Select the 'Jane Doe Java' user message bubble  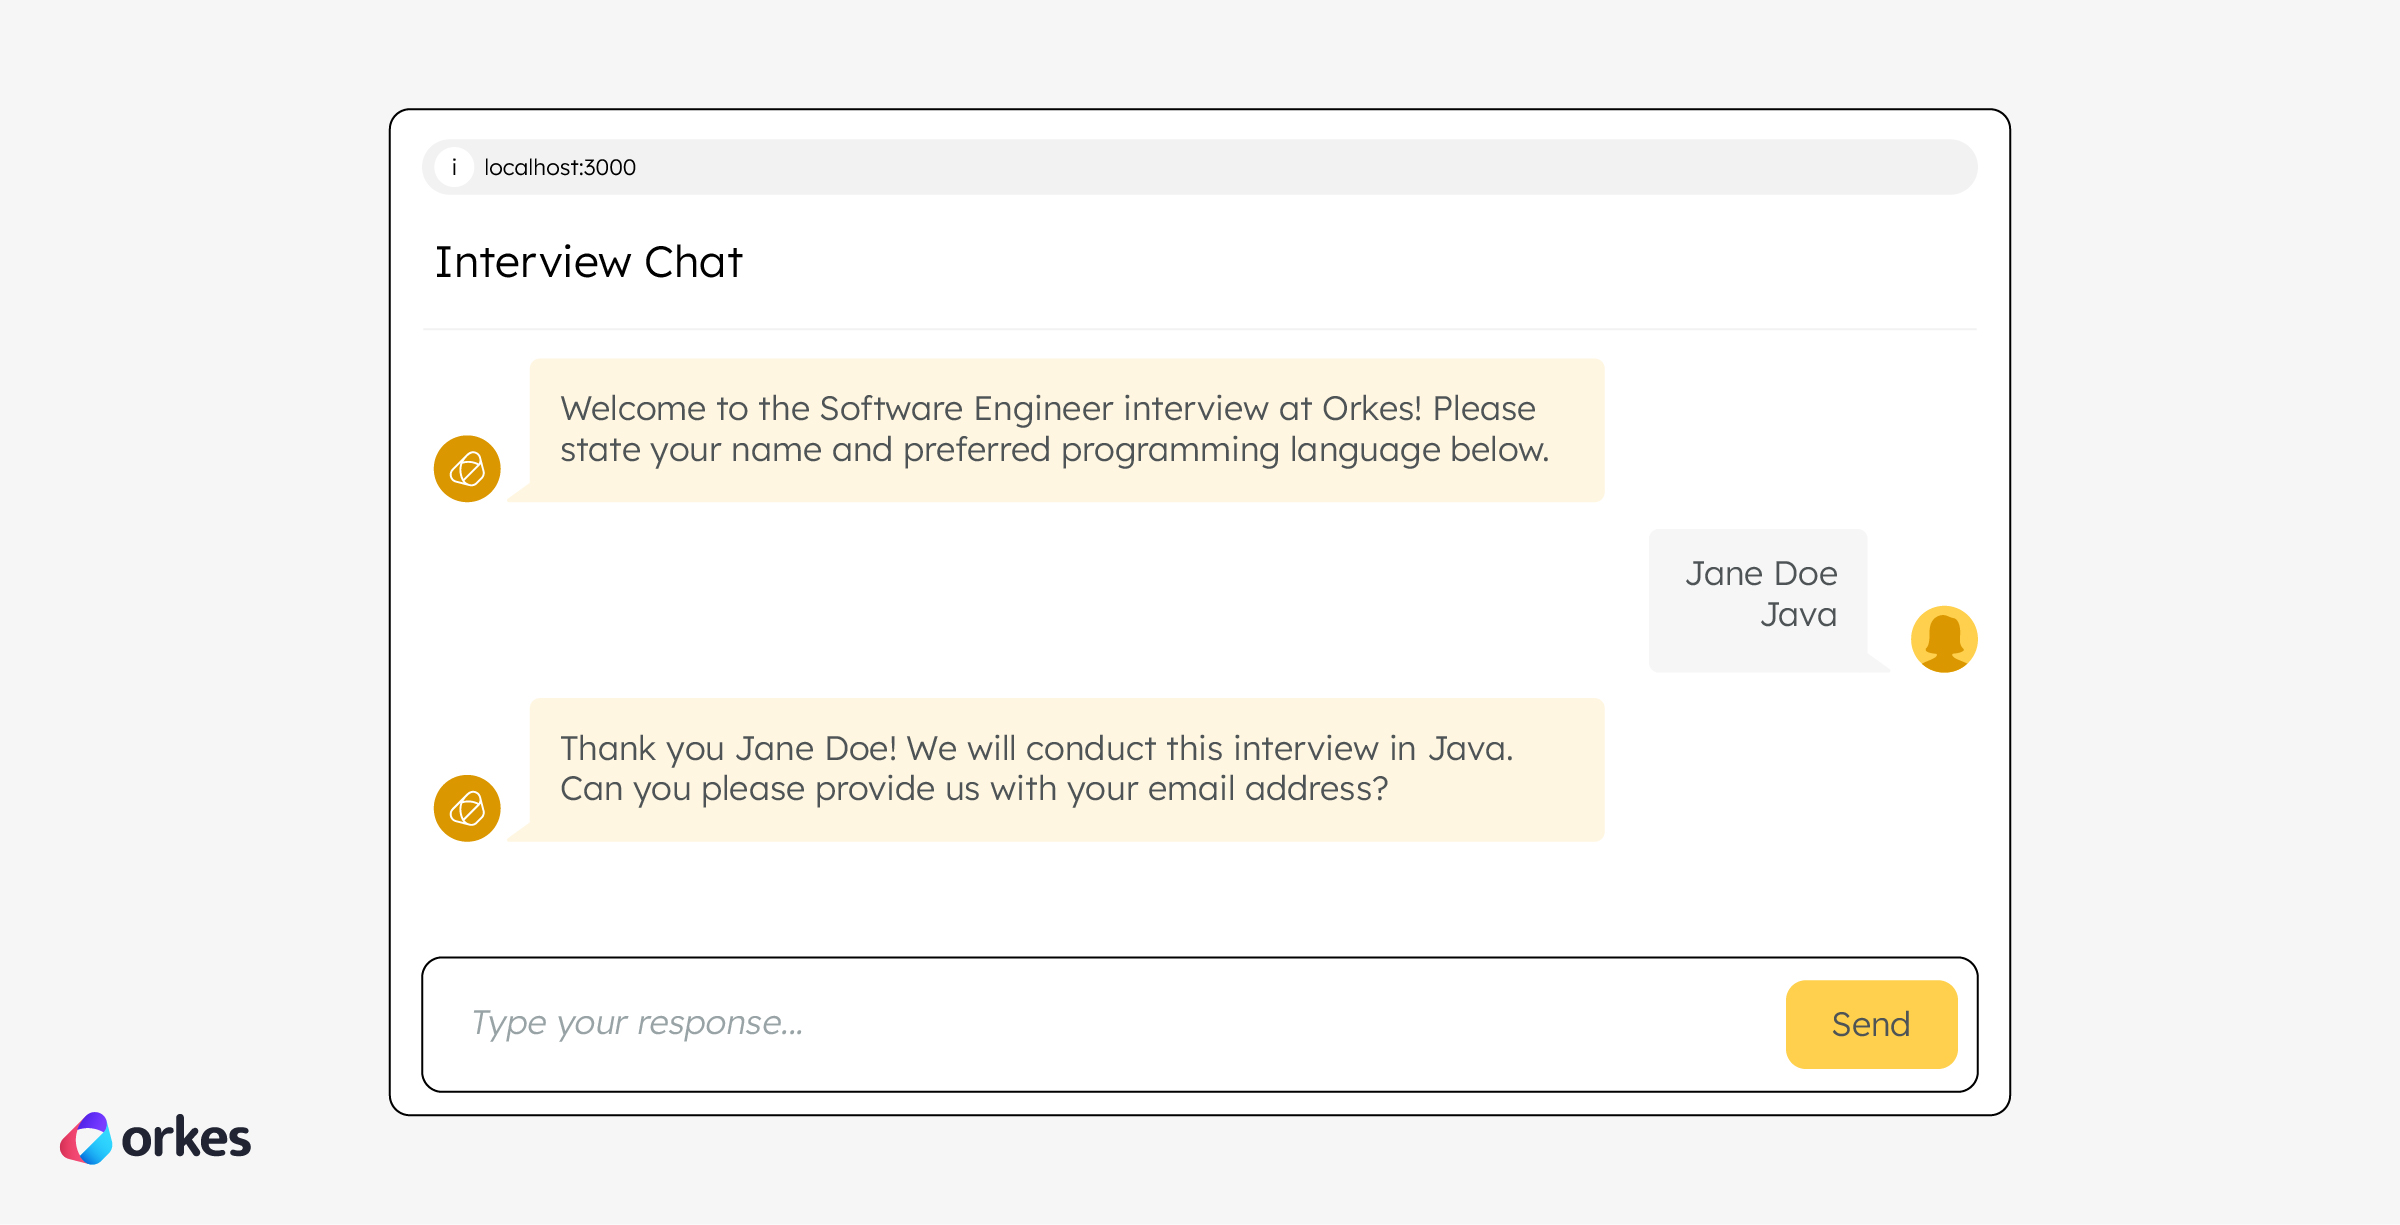[x=1758, y=597]
